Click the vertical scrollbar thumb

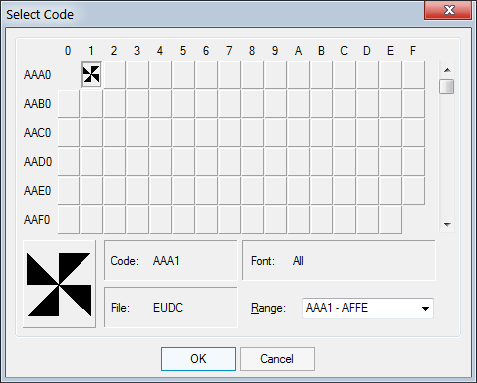pyautogui.click(x=447, y=87)
